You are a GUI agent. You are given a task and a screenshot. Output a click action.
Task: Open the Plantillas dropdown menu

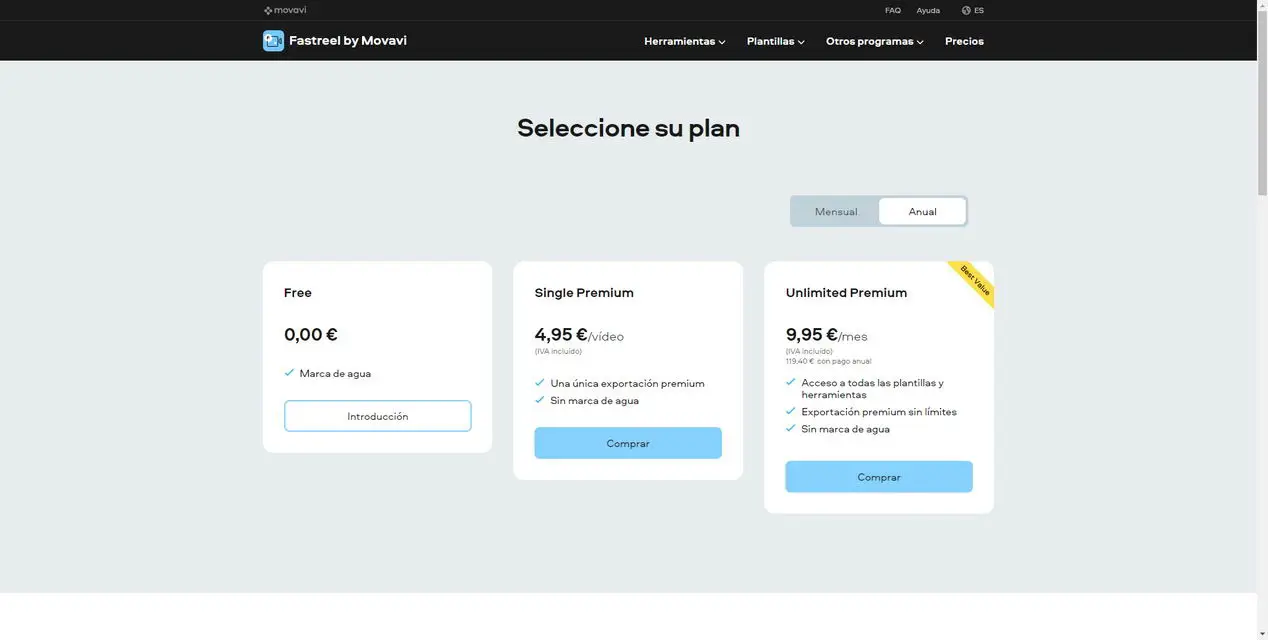775,41
